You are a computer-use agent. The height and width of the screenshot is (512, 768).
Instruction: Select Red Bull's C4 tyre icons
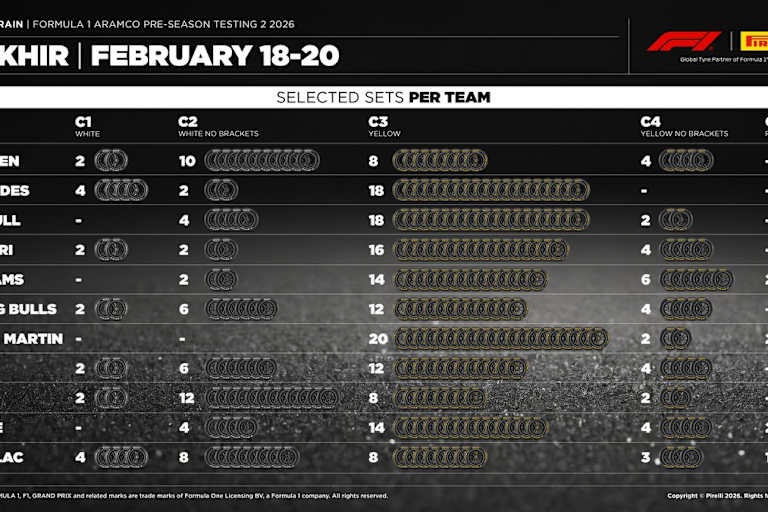point(675,220)
